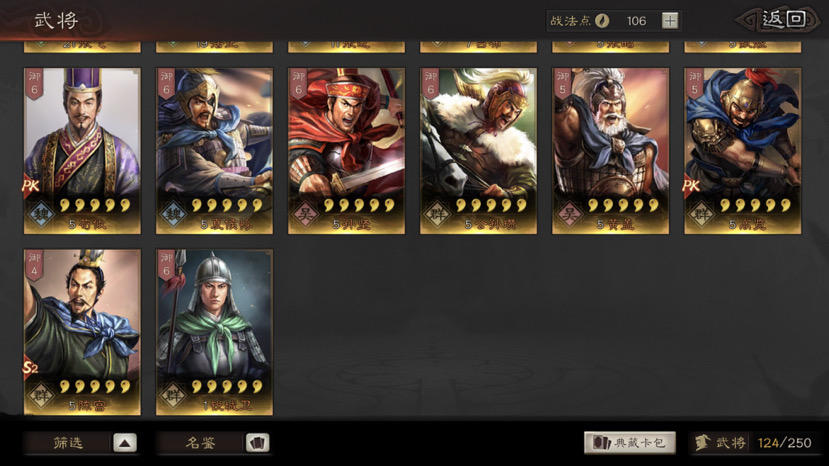Screen dimensions: 829x466
Task: Click the 吴 faction emblem on 孙坚 card
Action: coord(305,215)
